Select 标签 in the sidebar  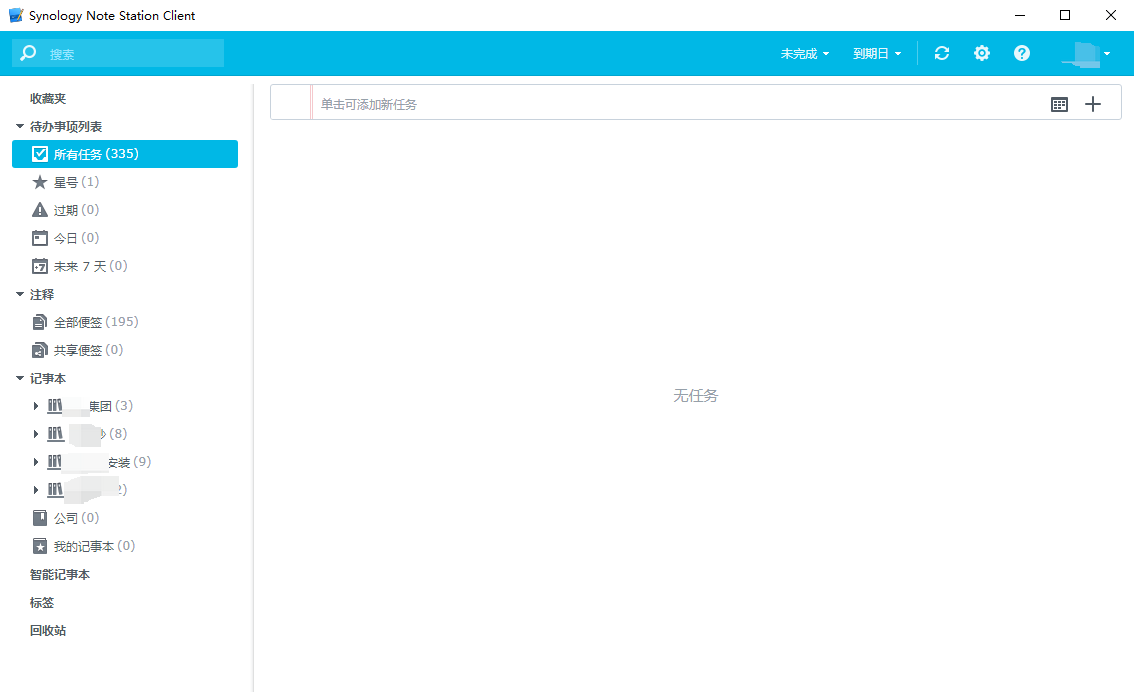[42, 602]
